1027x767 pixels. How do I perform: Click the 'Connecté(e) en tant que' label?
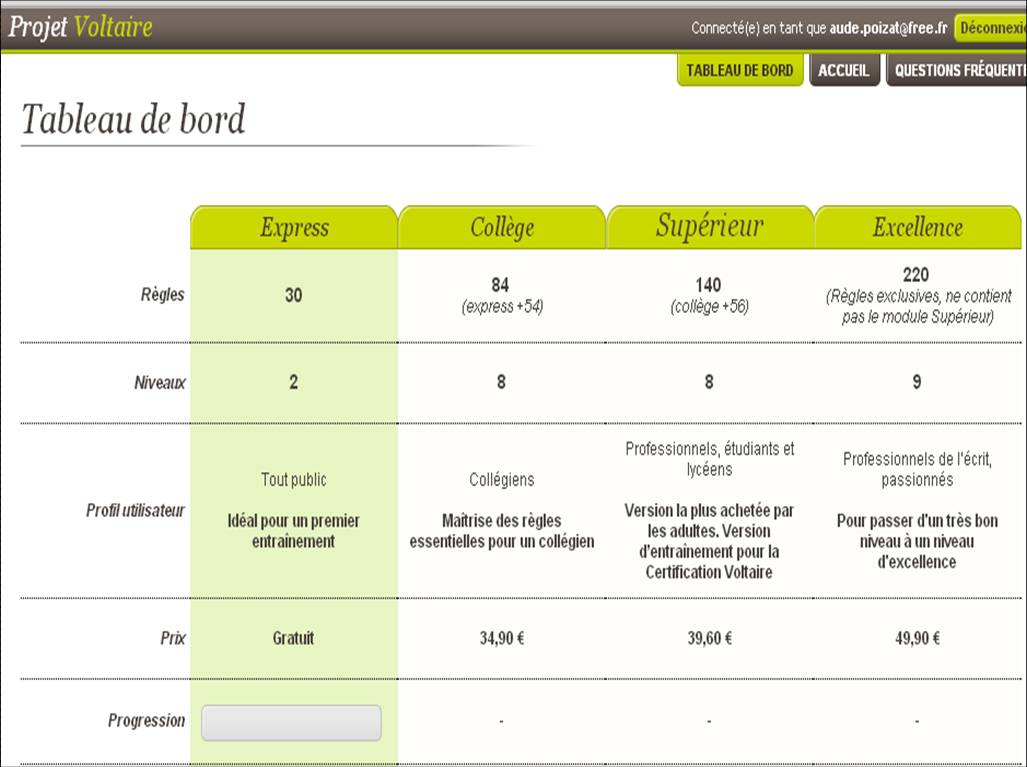[759, 28]
